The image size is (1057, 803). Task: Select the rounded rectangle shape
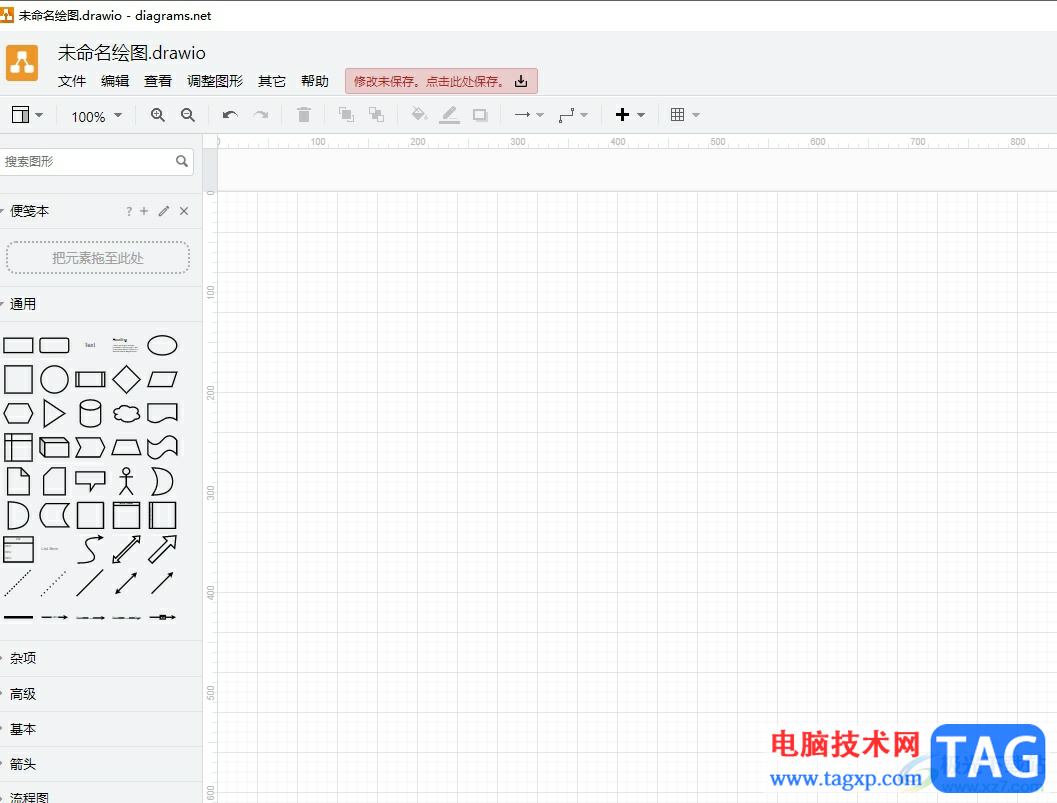(x=55, y=346)
